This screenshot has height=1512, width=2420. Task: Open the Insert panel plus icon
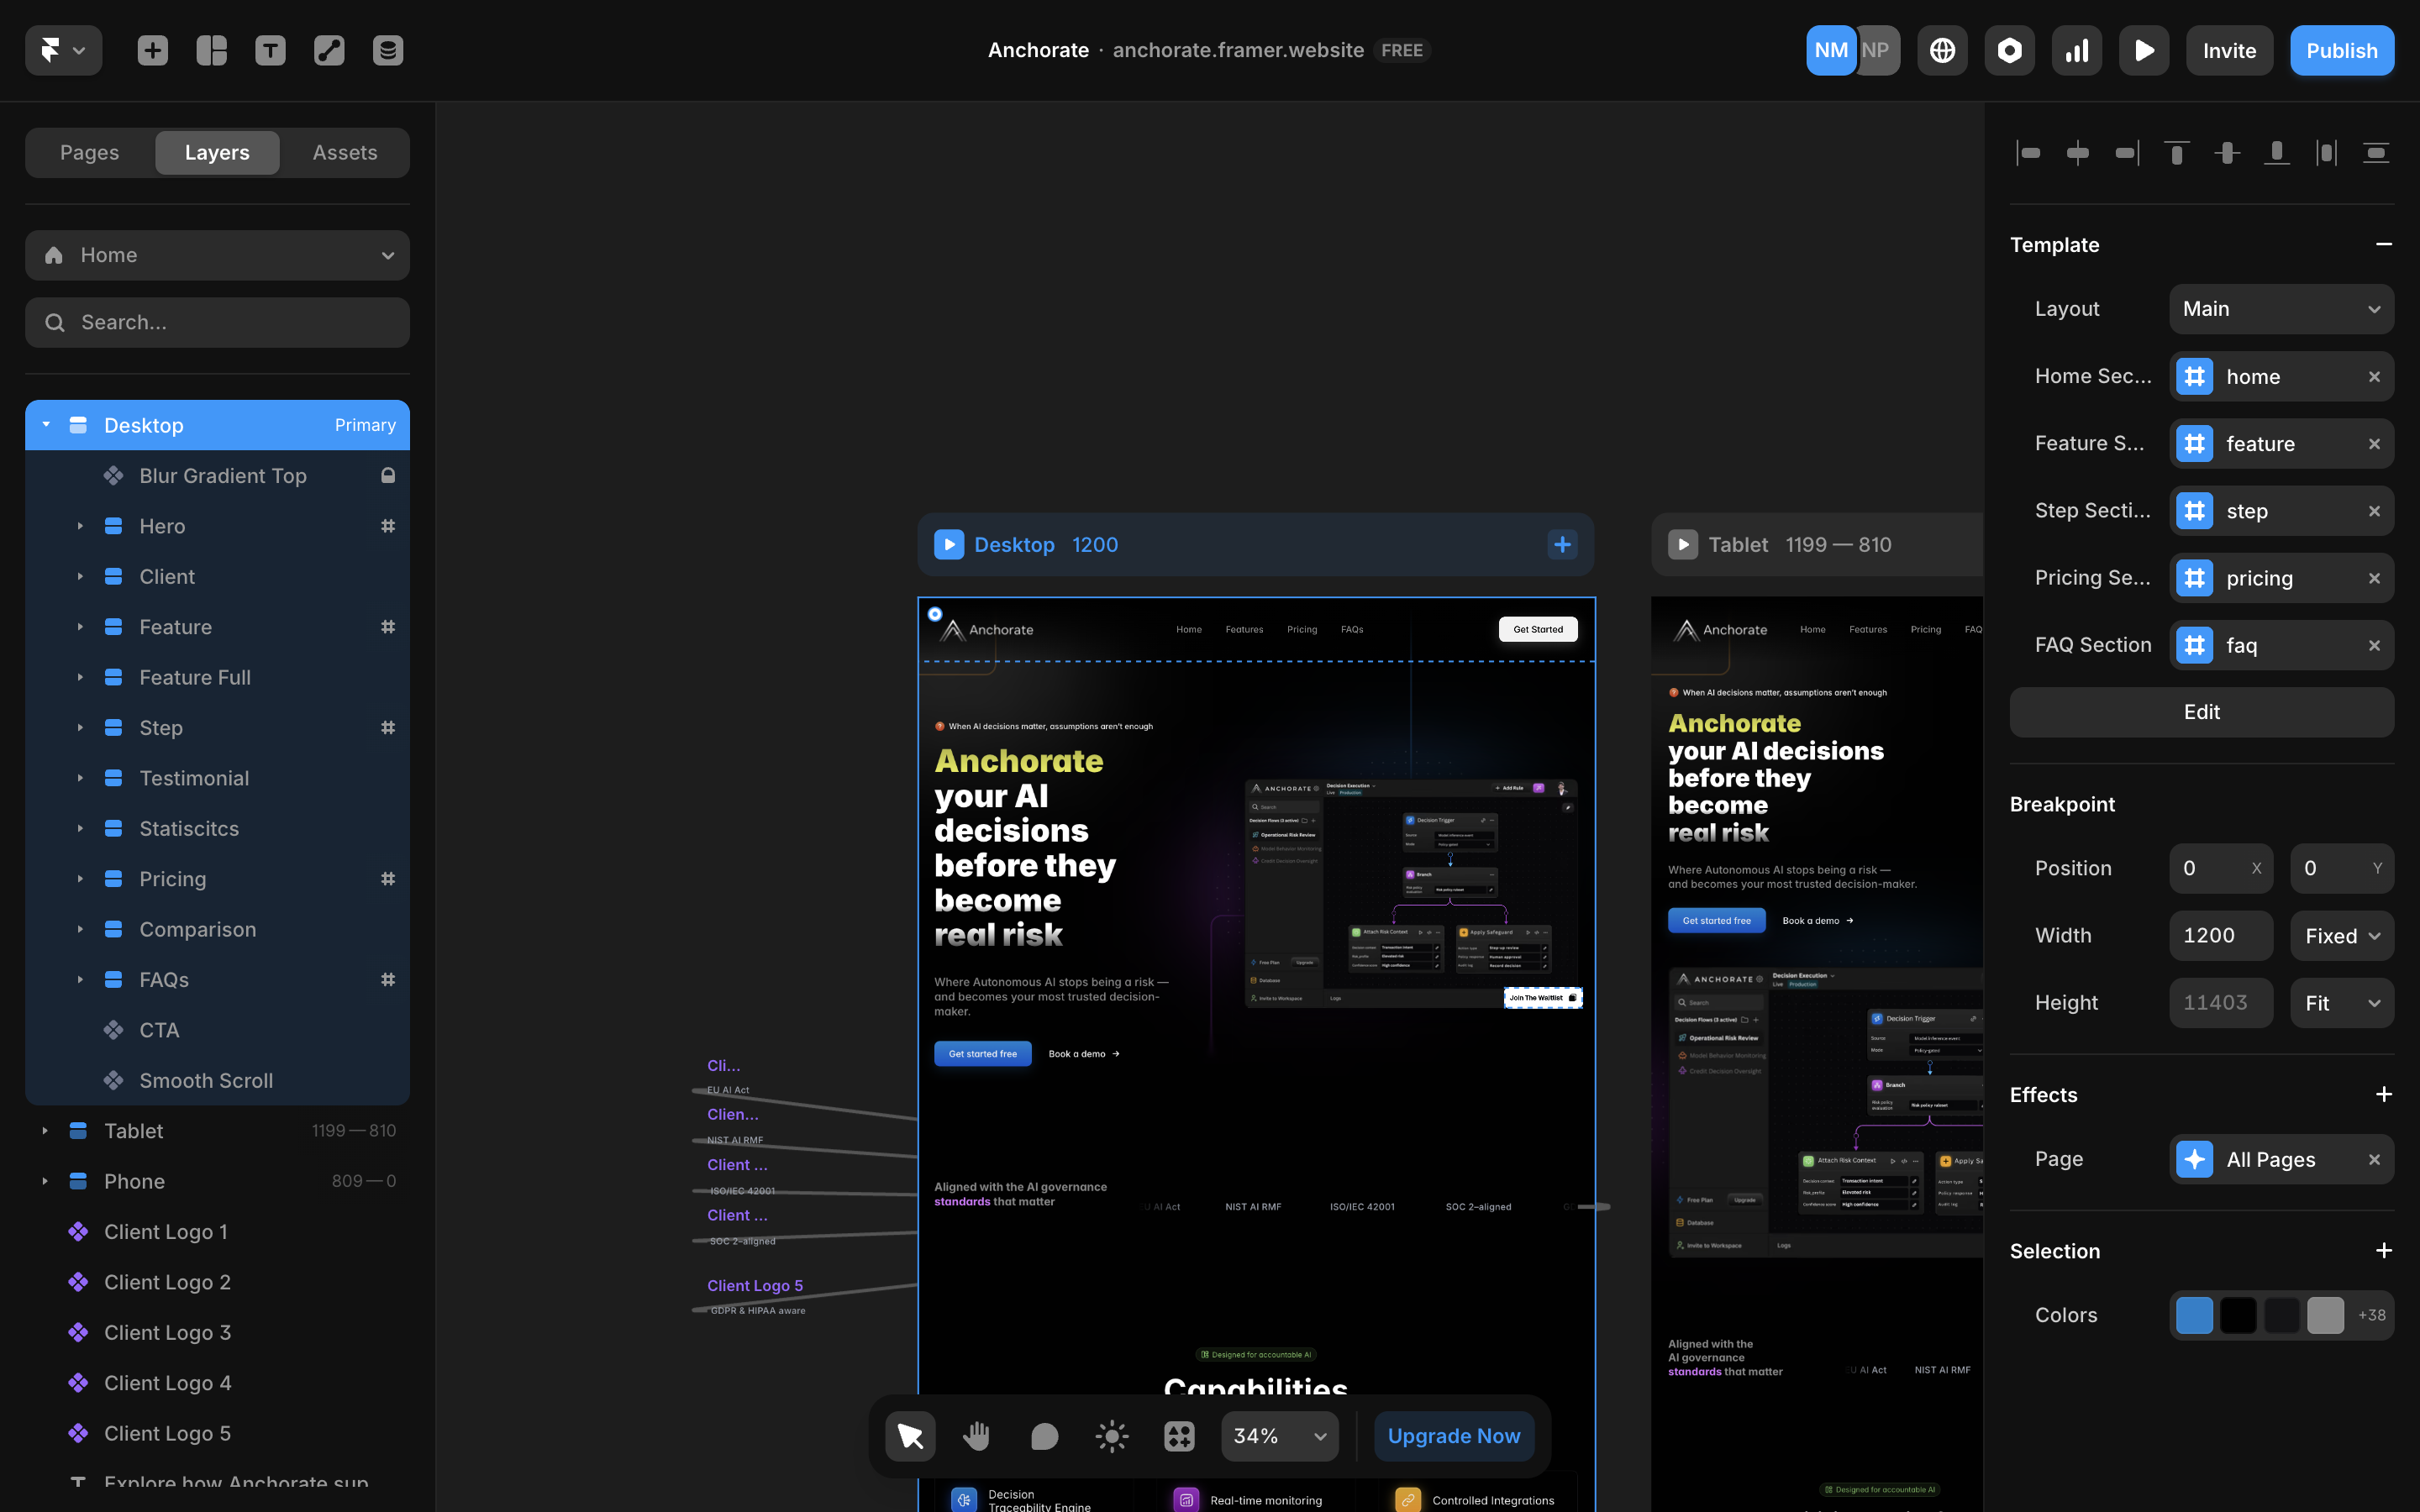tap(152, 50)
